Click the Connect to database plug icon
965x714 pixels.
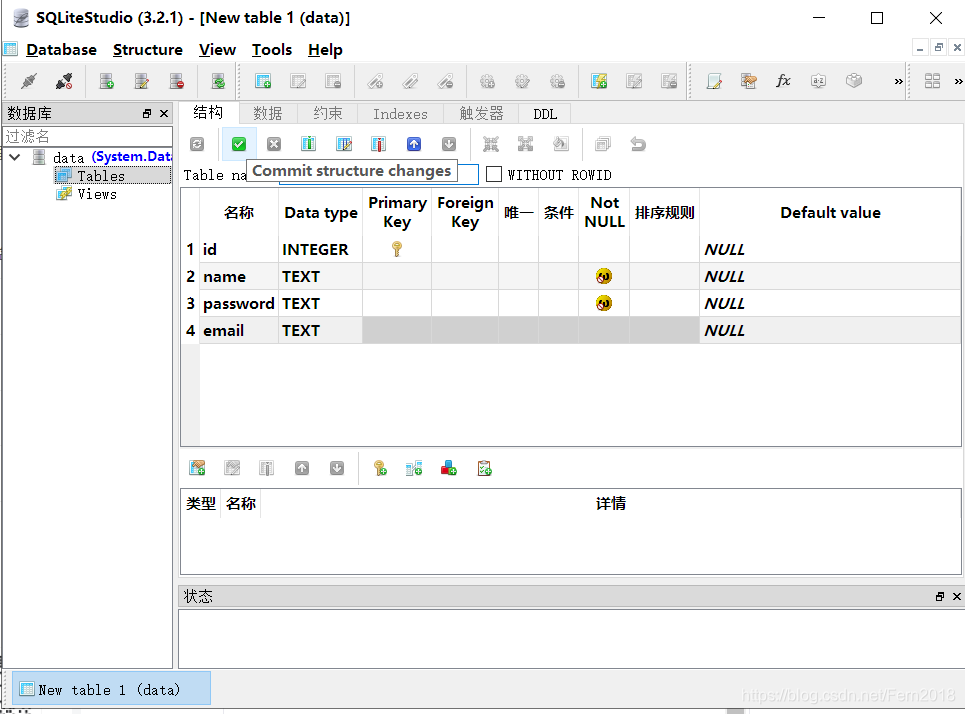(29, 81)
